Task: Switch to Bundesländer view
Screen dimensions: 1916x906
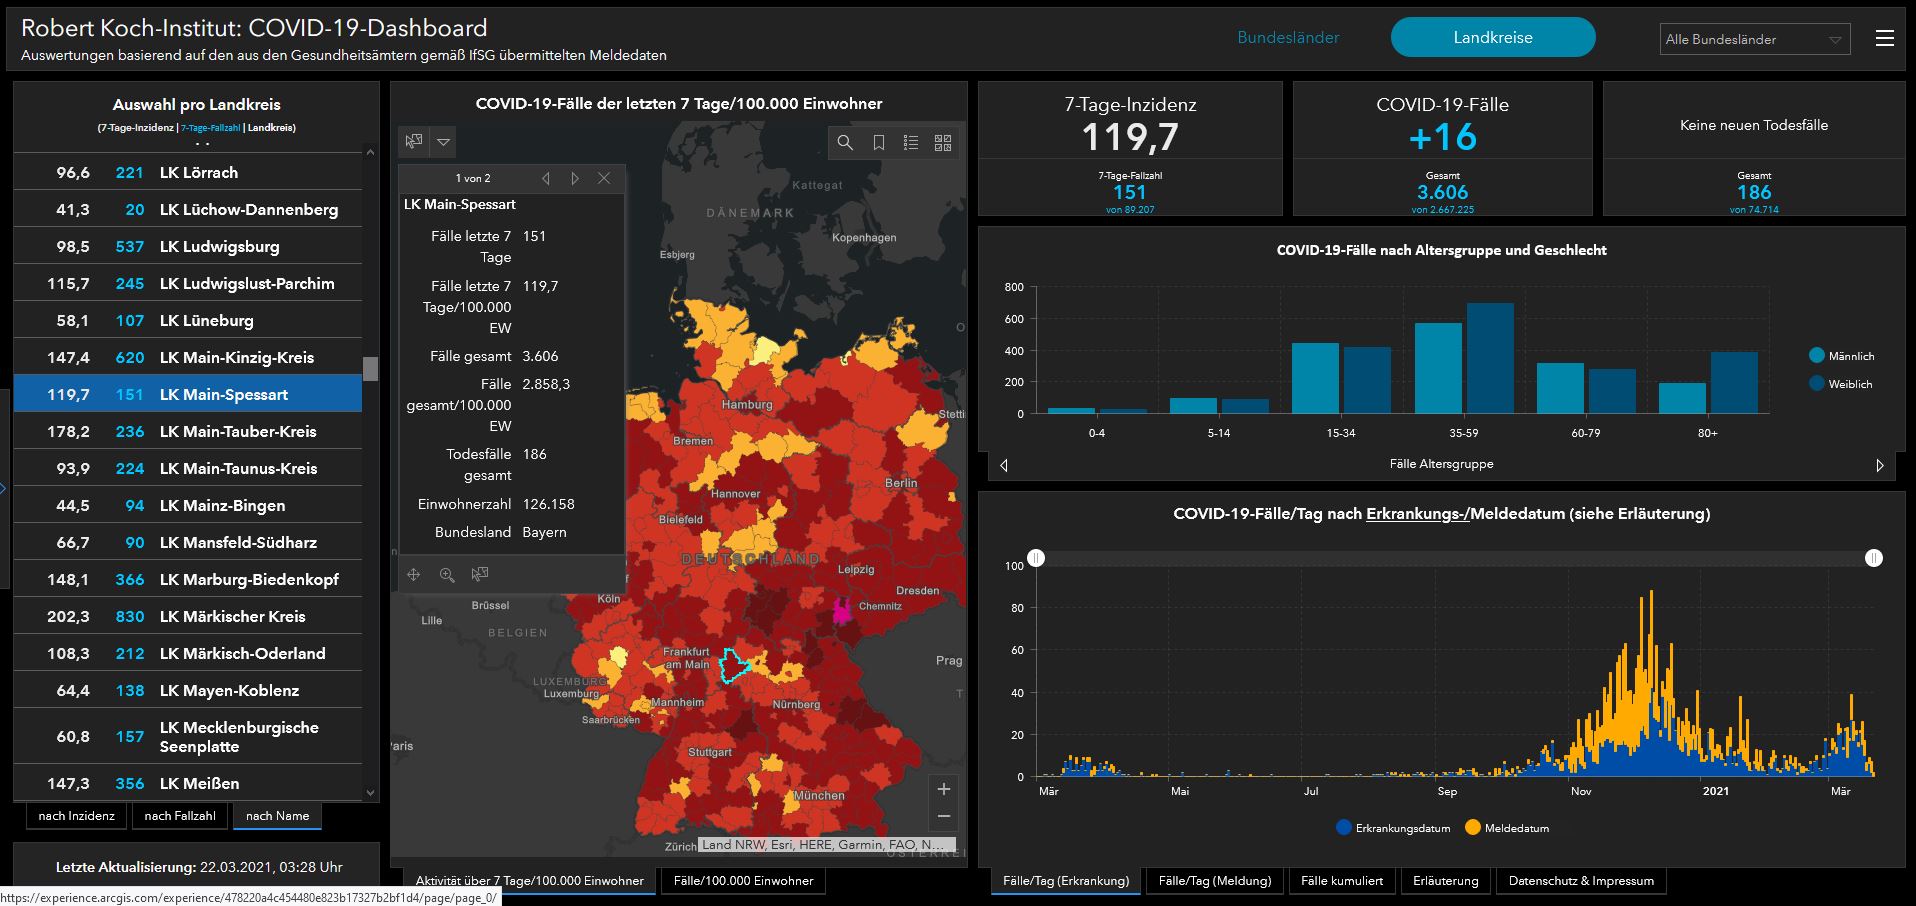Action: pos(1288,38)
